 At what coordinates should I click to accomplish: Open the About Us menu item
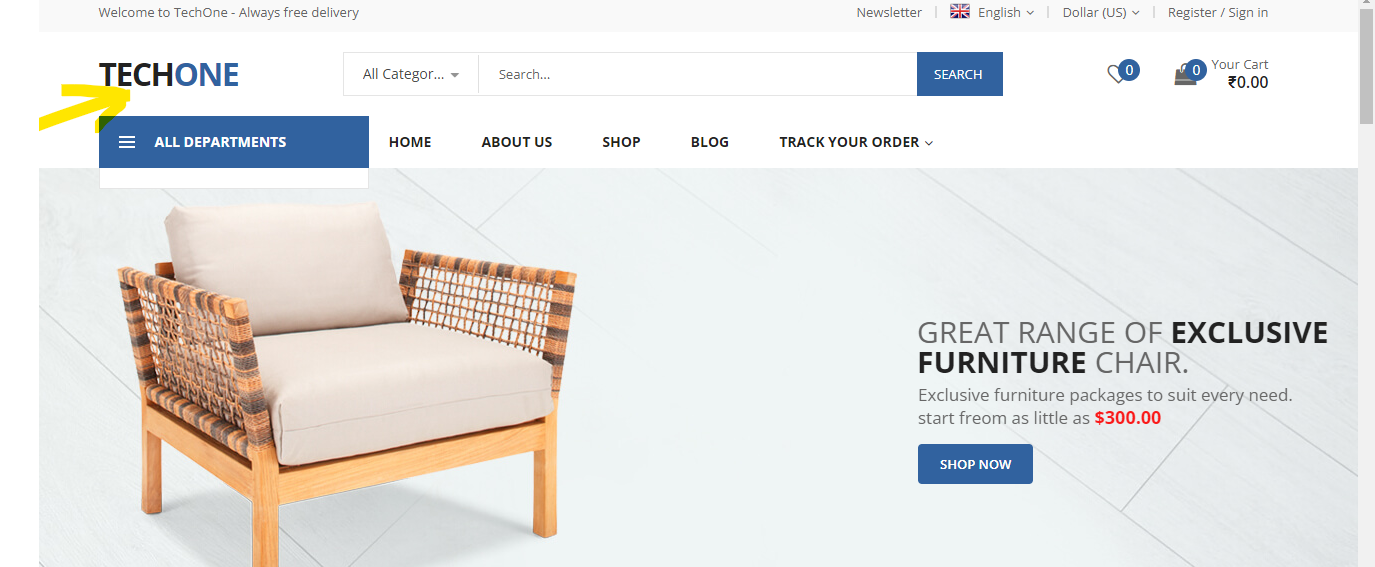[x=517, y=142]
